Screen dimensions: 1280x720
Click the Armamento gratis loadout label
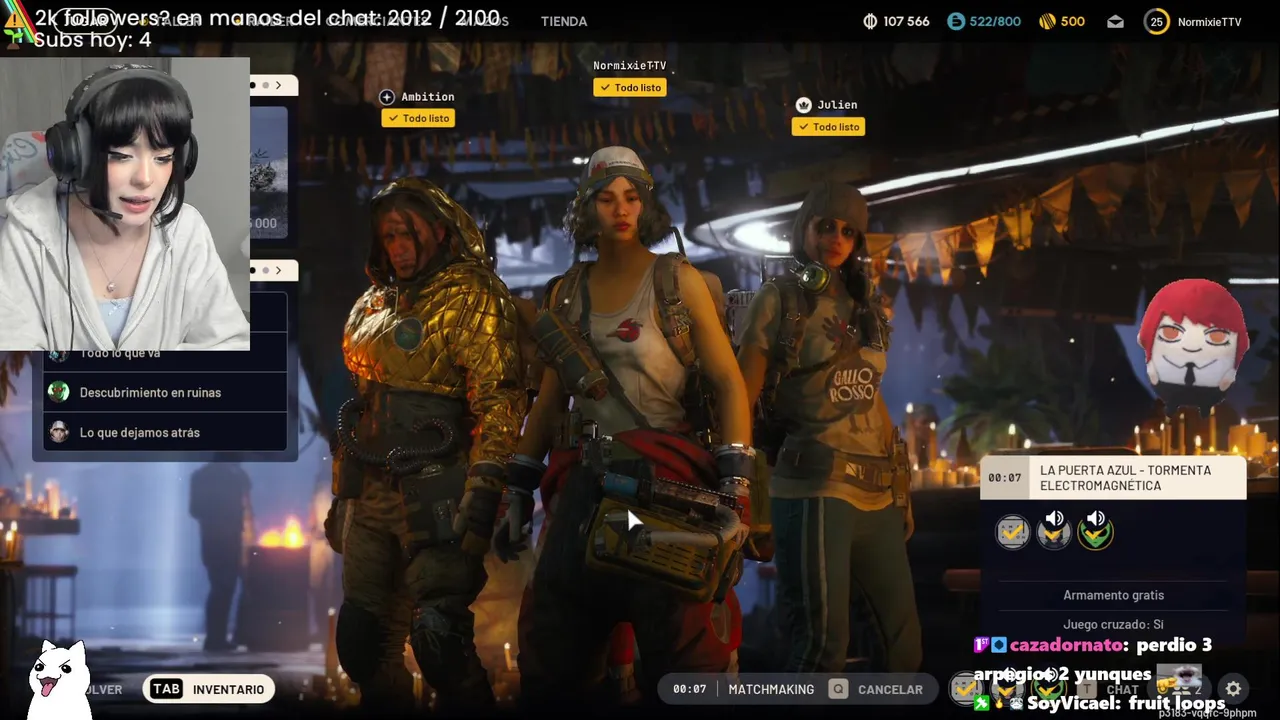1113,595
